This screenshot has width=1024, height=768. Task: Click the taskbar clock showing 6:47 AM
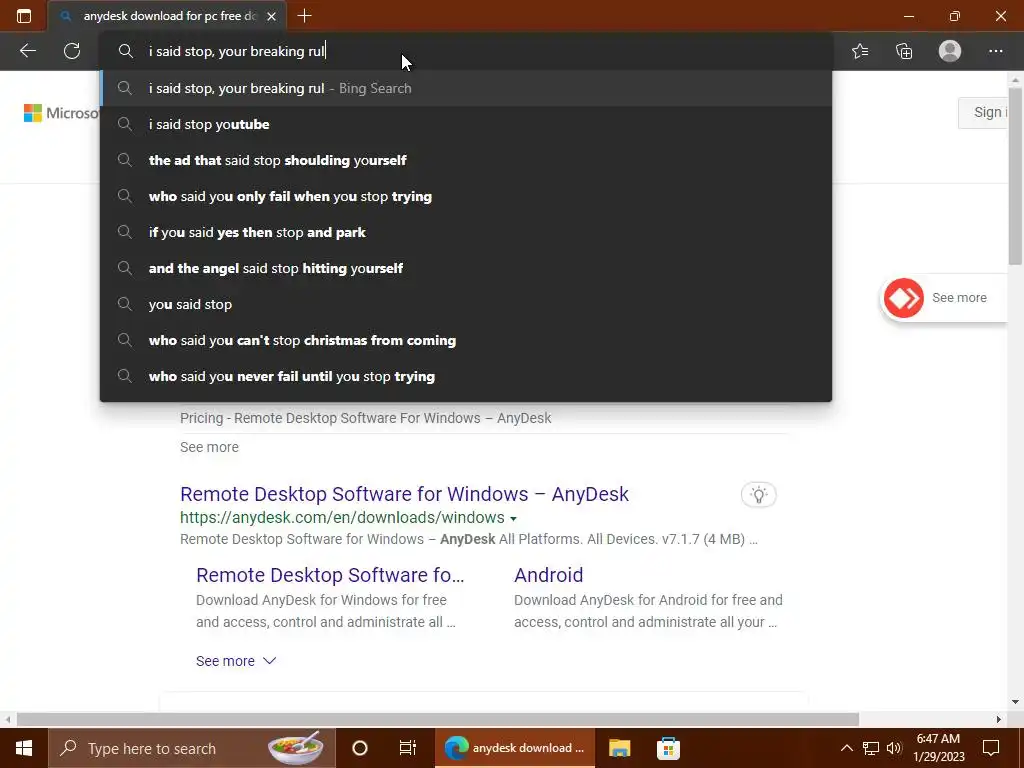pos(938,748)
